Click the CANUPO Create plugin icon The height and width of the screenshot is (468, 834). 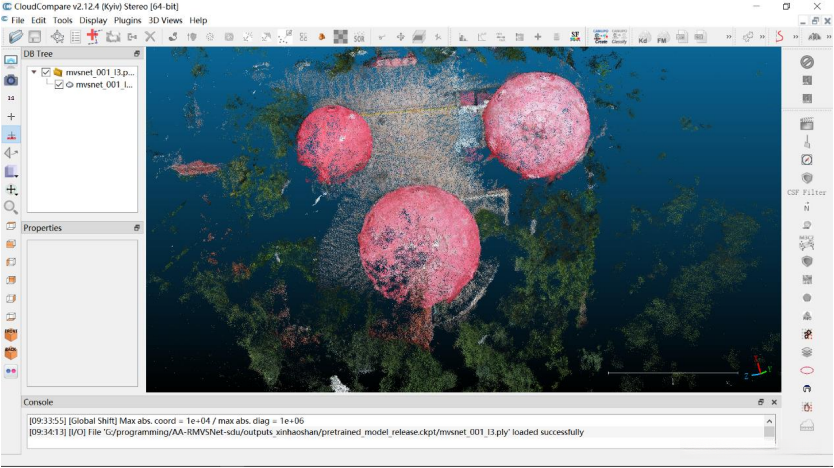coord(601,37)
